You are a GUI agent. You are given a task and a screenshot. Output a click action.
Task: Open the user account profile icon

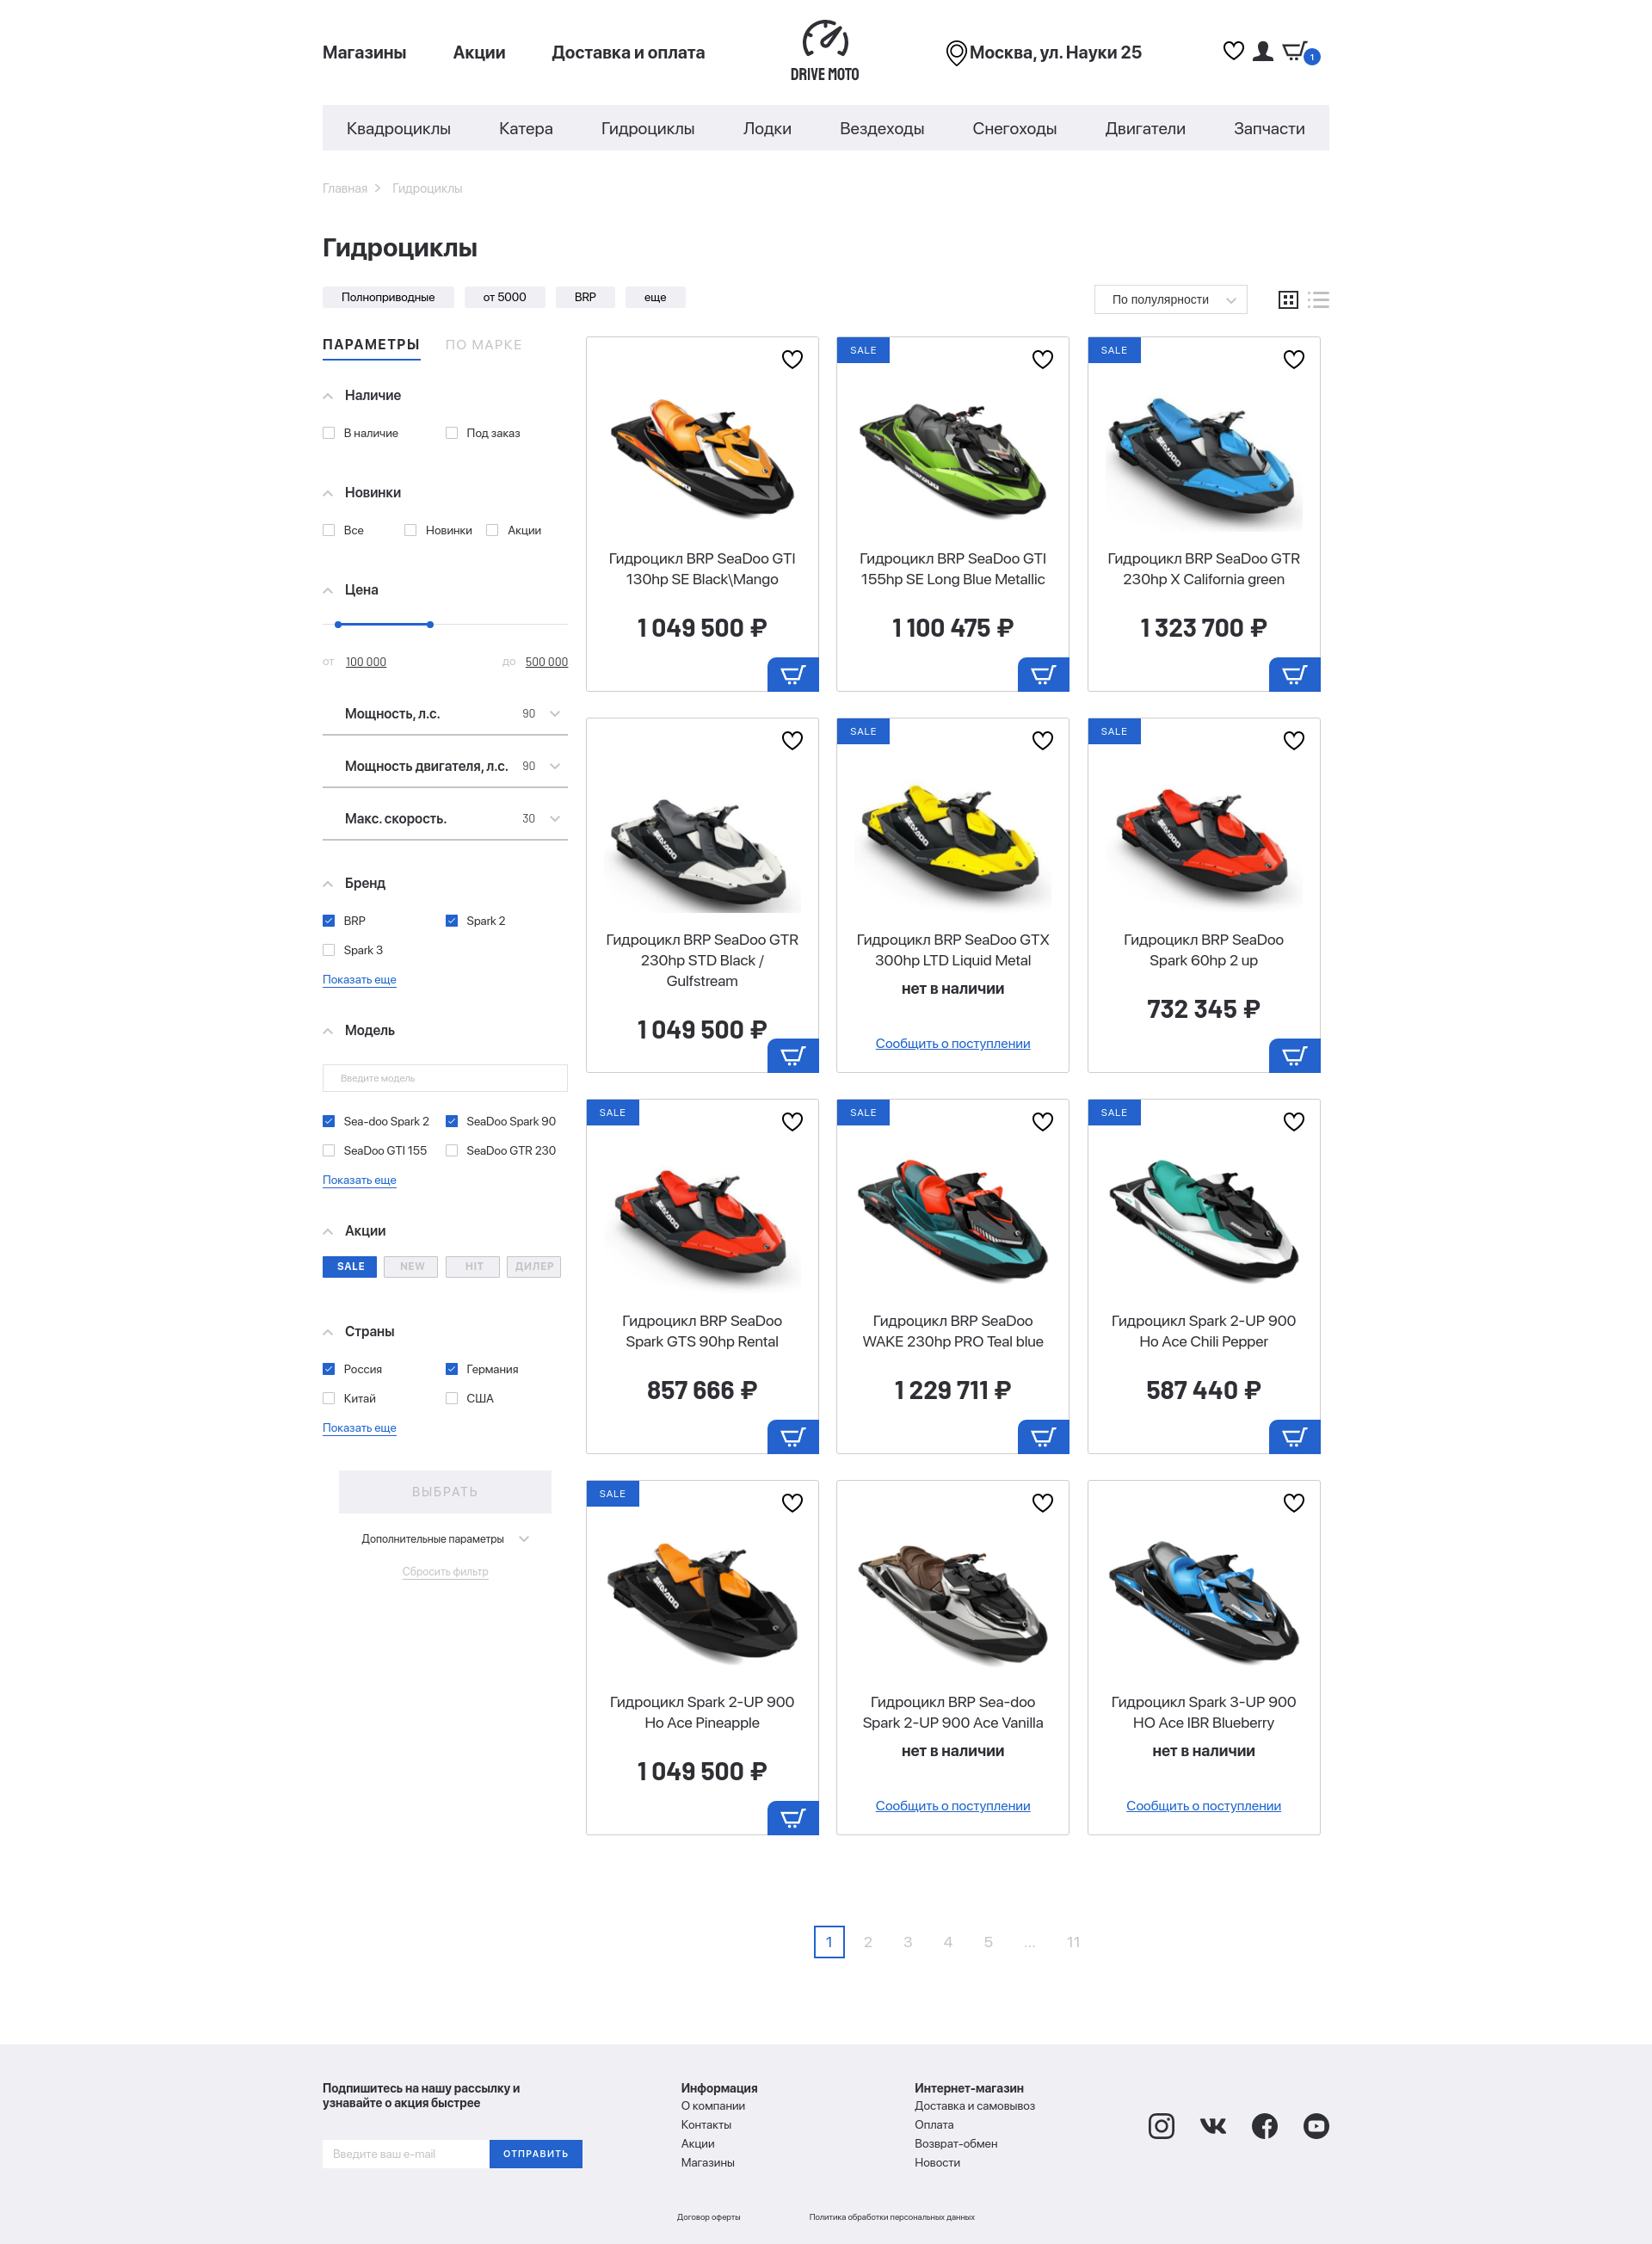coord(1263,51)
